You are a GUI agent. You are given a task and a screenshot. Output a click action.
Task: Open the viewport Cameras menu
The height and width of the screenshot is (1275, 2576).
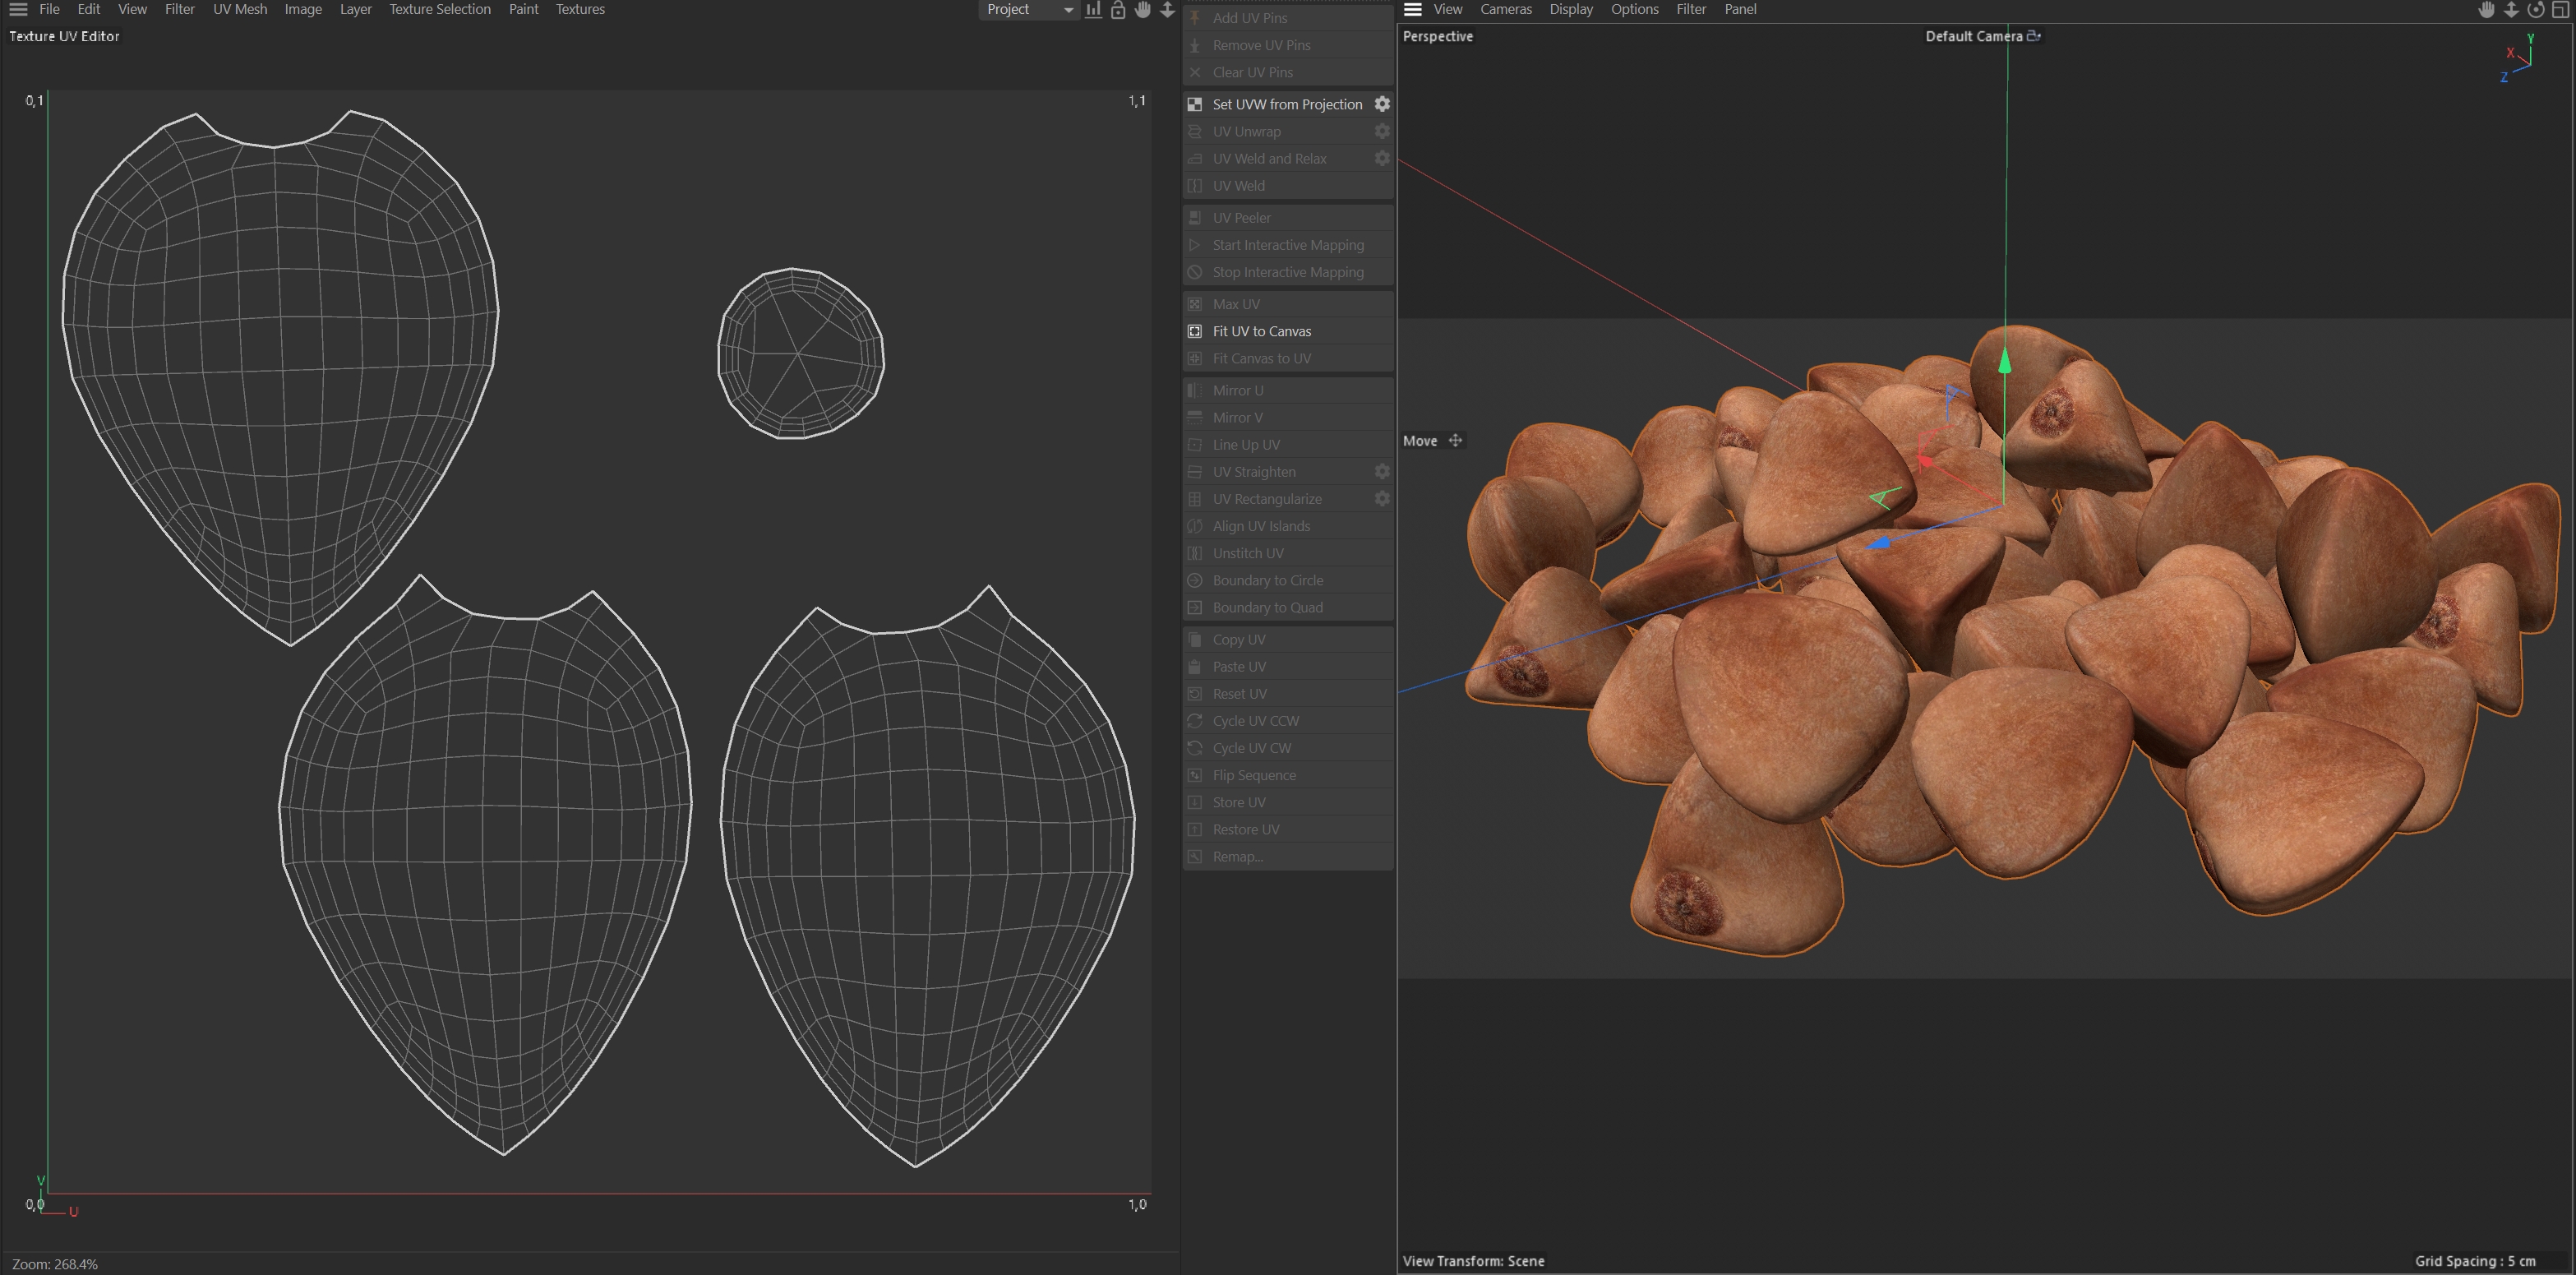[x=1505, y=10]
